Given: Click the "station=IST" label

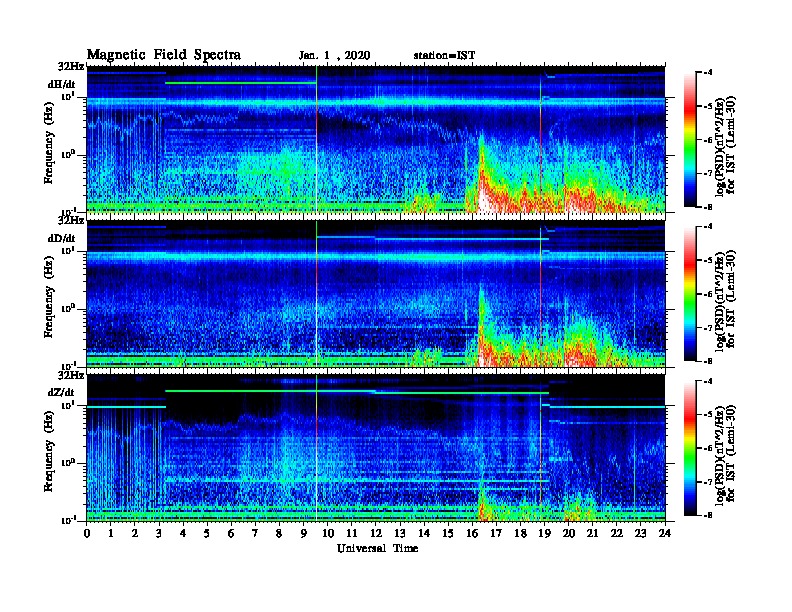Looking at the screenshot, I should tap(444, 56).
